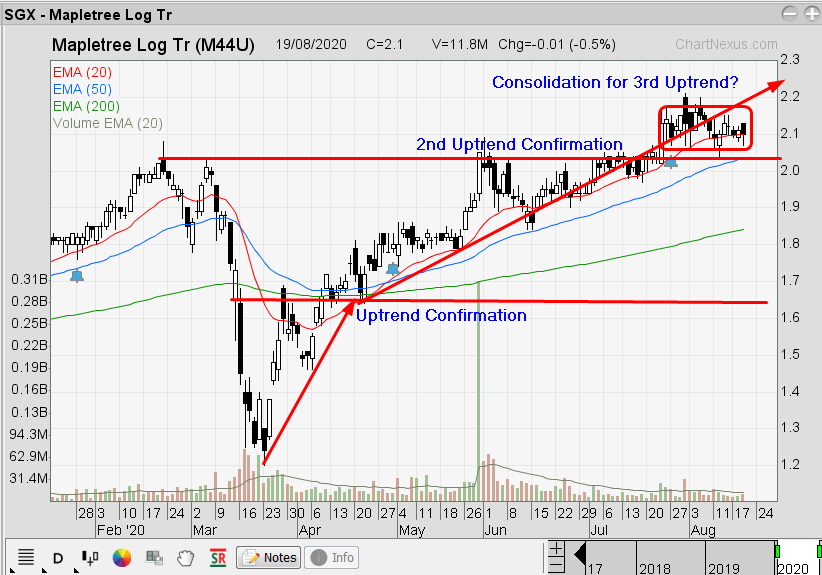
Task: Select 'Consolidation for 3rd Uptrend?' note
Action: (x=615, y=82)
